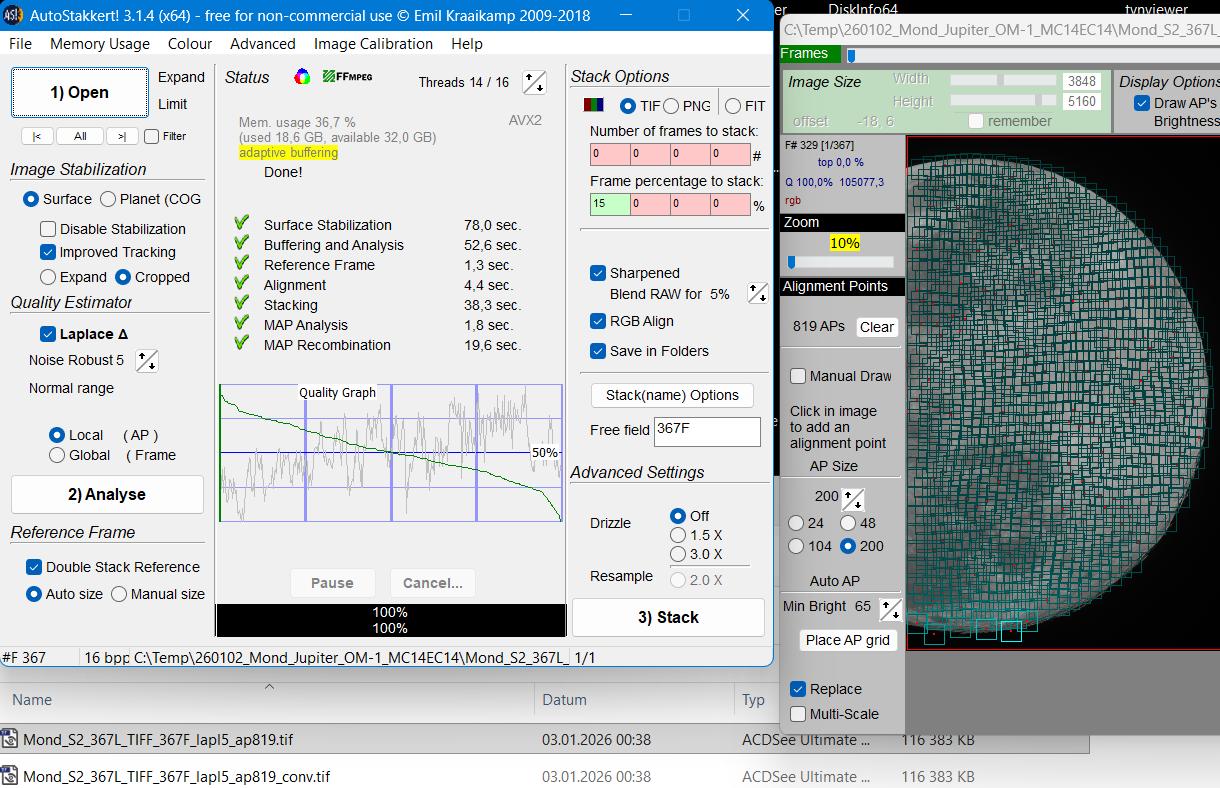The width and height of the screenshot is (1220, 788).
Task: Open the Colour menu
Action: pos(190,44)
